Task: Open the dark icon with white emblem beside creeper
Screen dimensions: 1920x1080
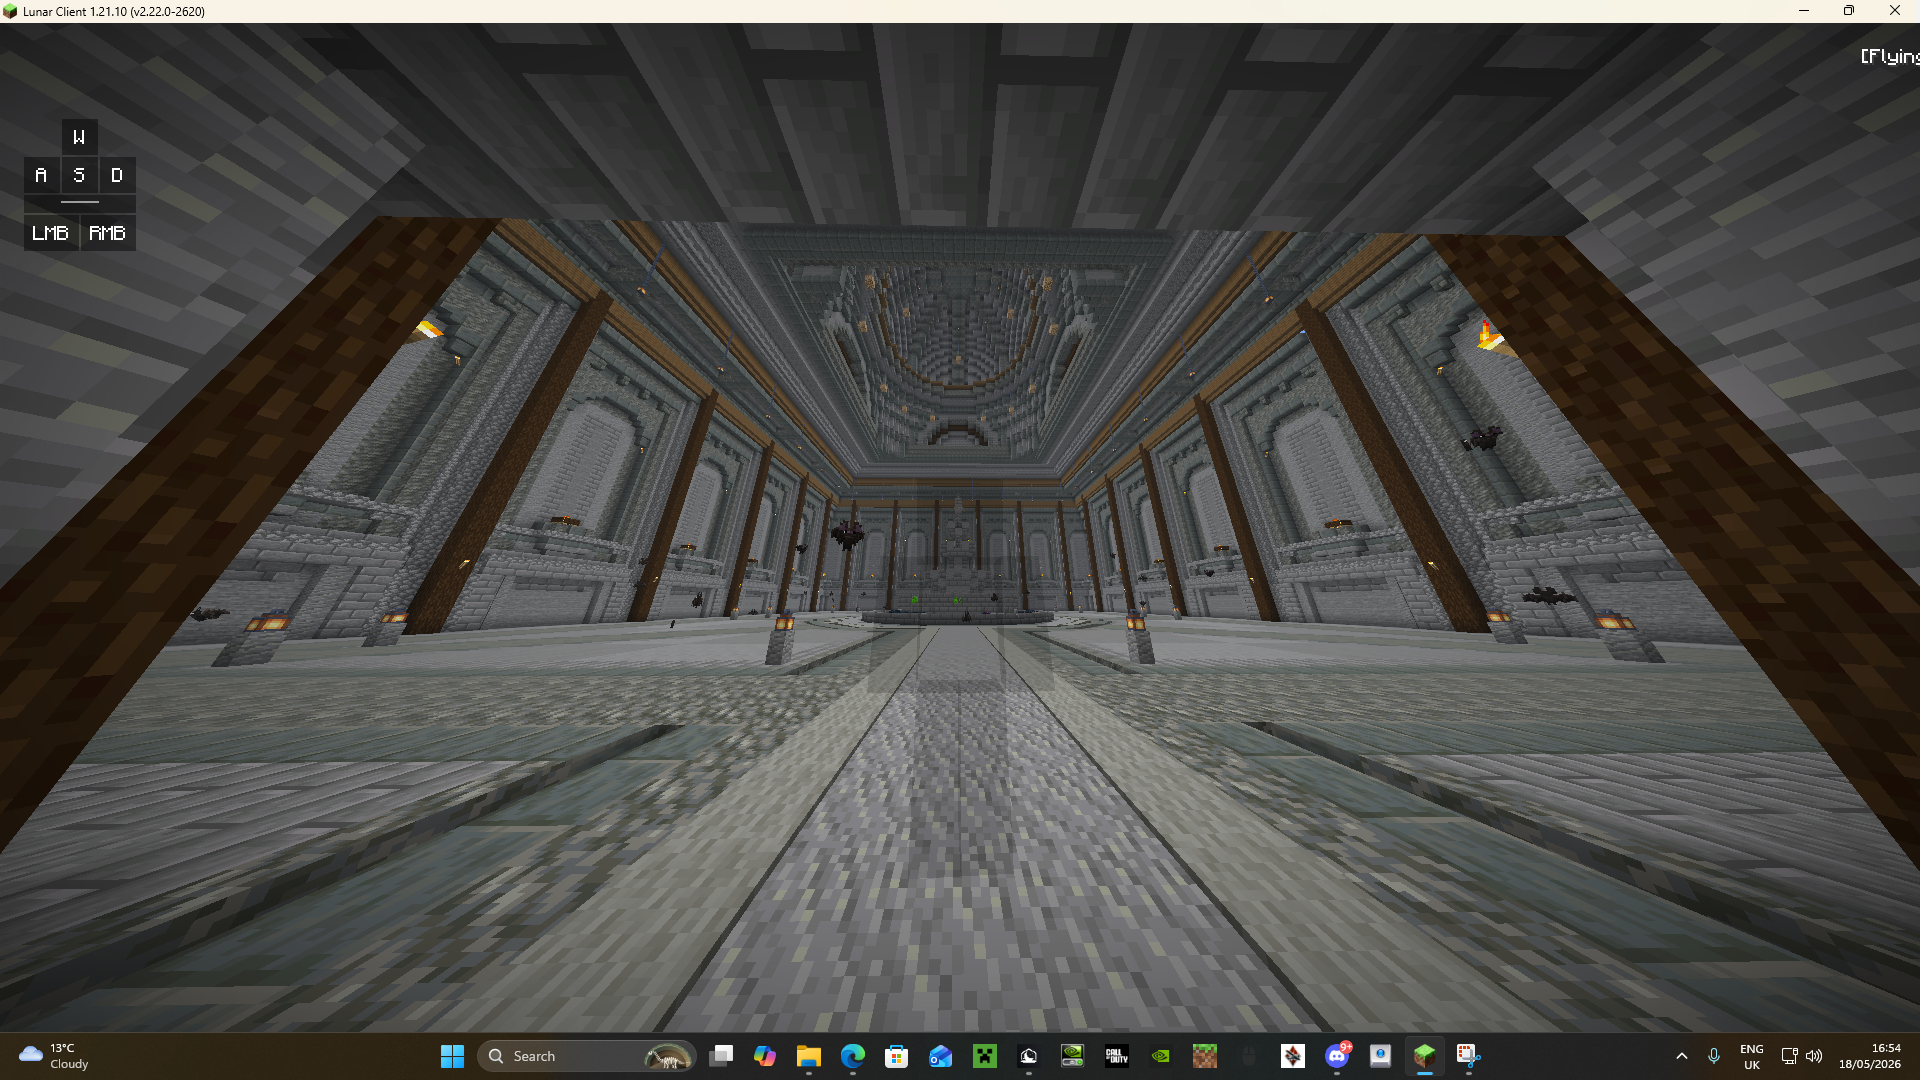Action: coord(1029,1056)
